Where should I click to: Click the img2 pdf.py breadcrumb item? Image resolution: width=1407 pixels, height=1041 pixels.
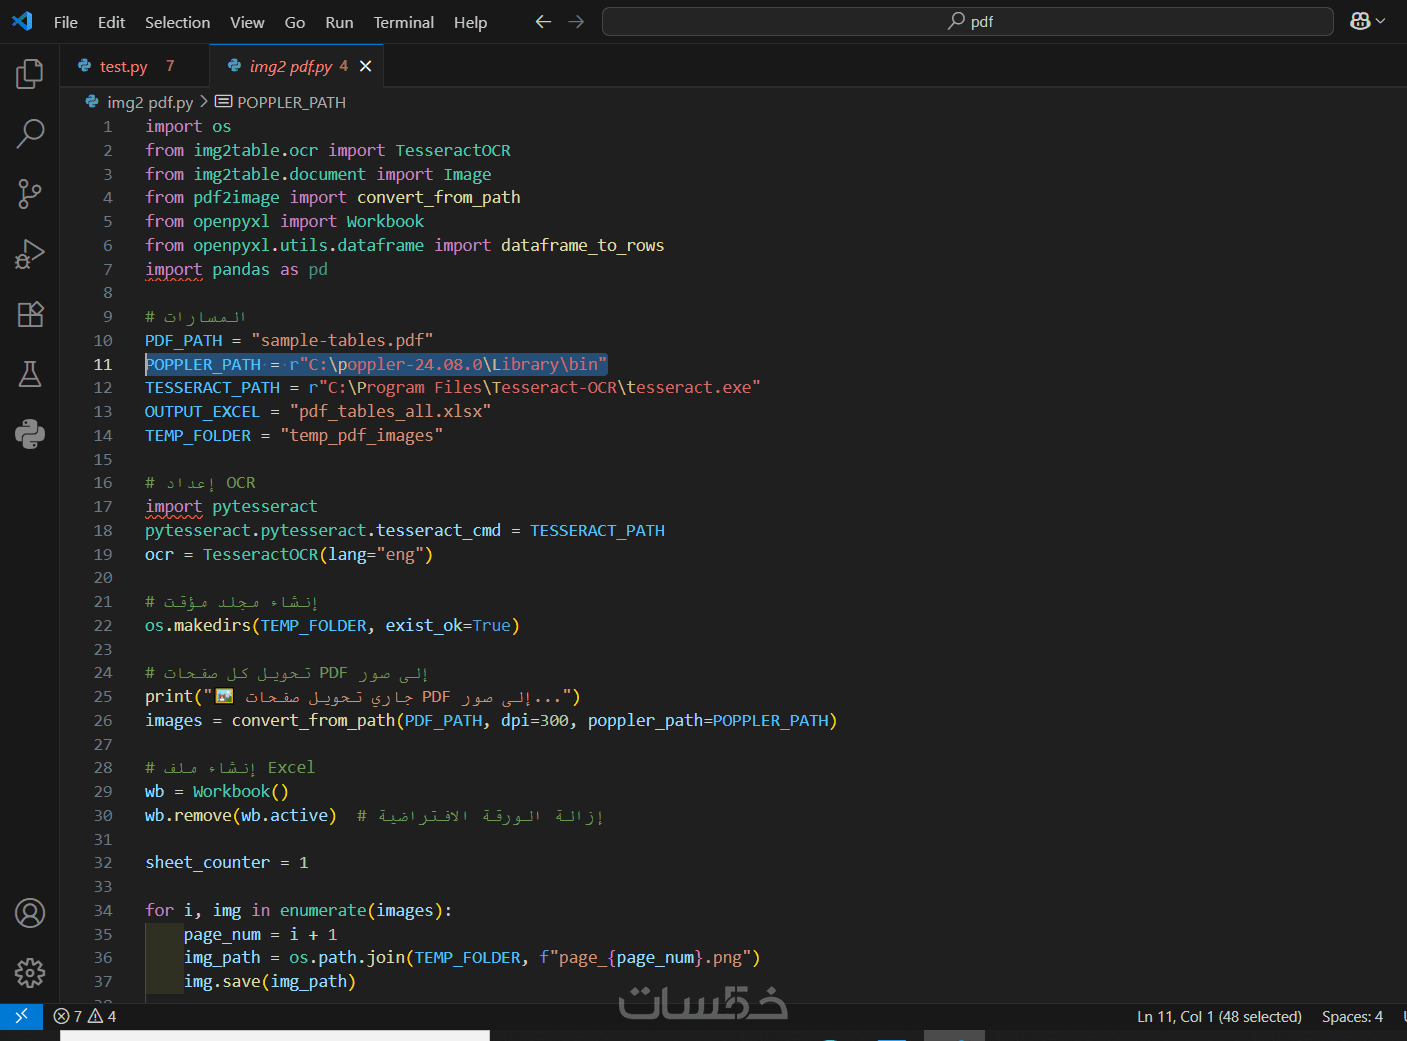(x=149, y=102)
